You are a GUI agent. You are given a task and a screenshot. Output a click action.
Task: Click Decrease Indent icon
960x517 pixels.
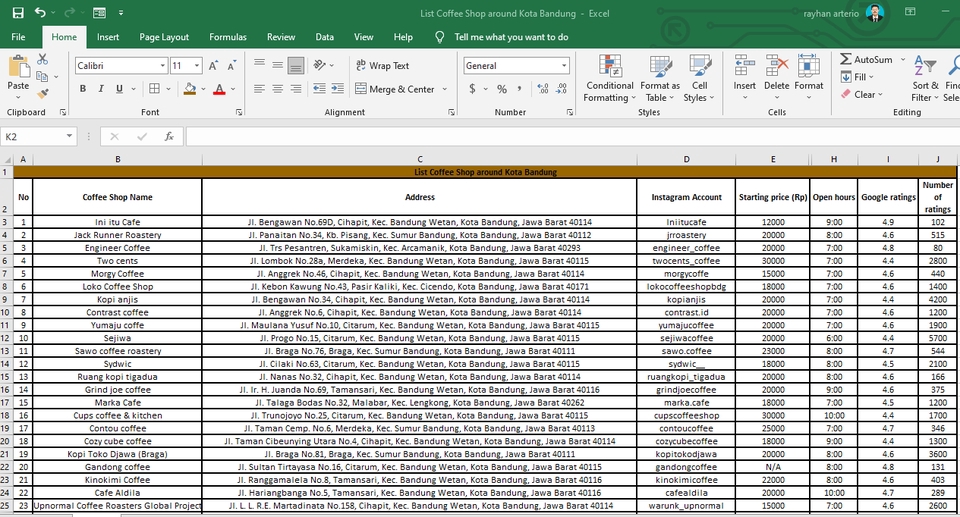(x=319, y=89)
